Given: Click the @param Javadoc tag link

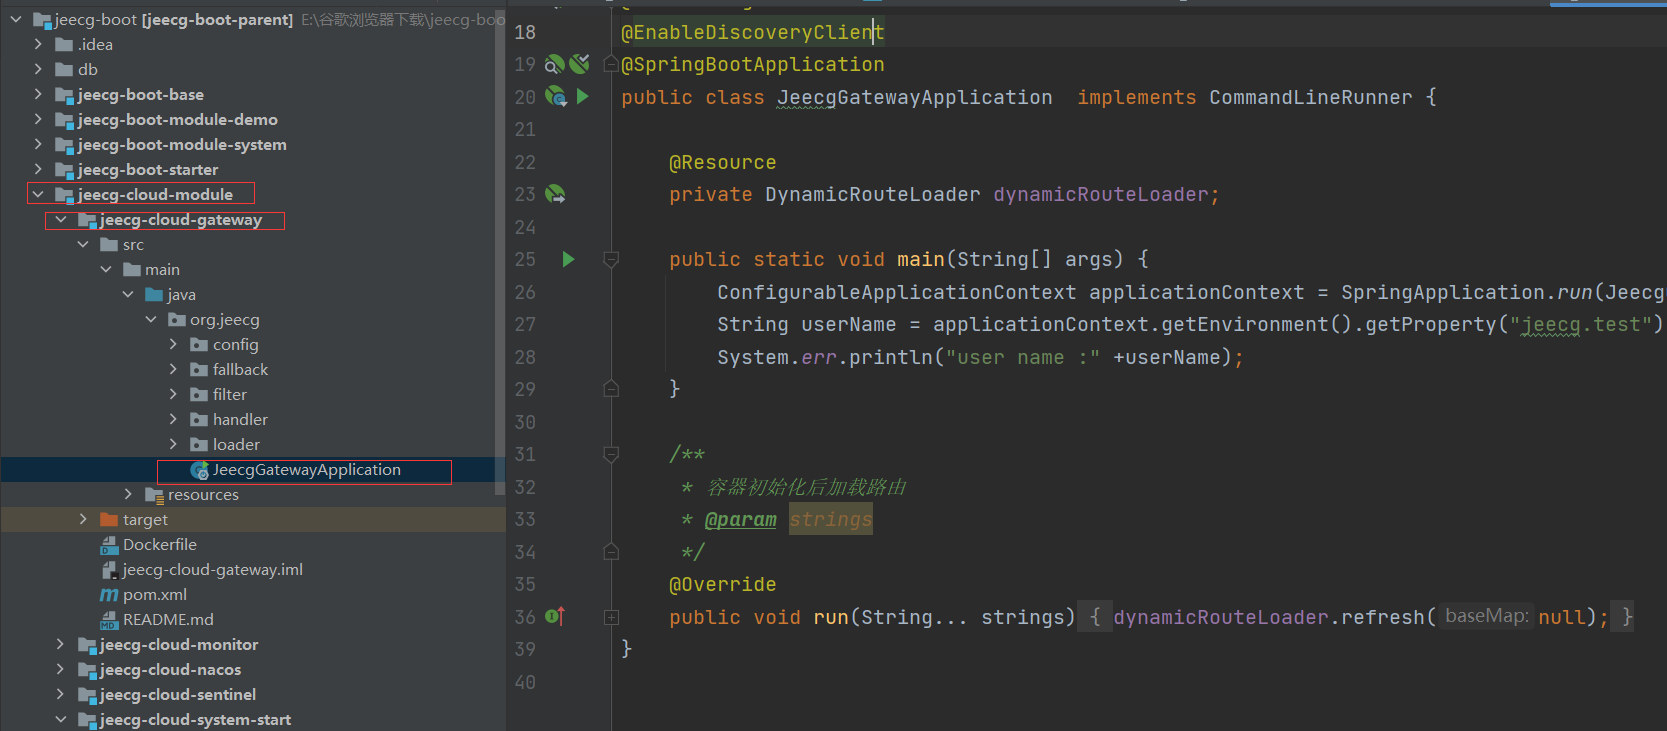Looking at the screenshot, I should tap(741, 519).
